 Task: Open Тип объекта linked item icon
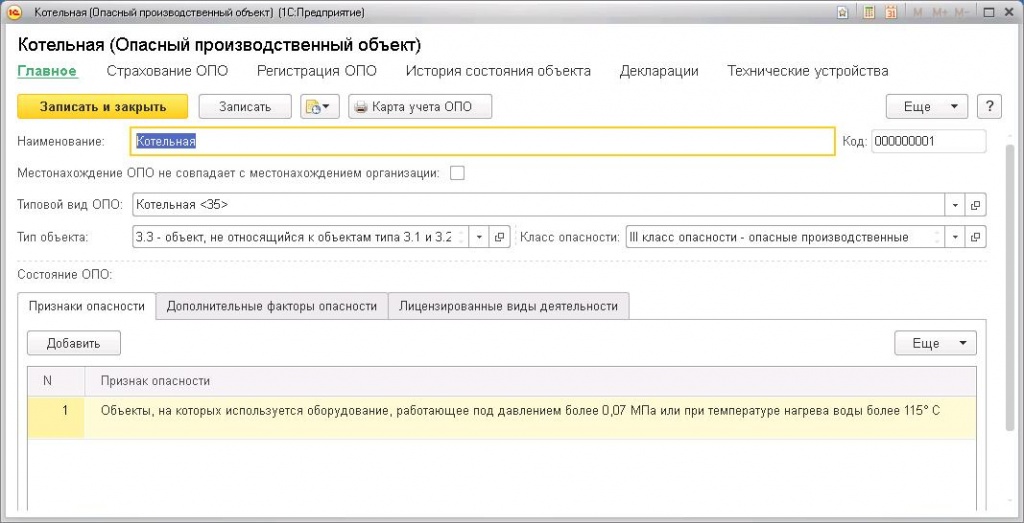click(499, 238)
